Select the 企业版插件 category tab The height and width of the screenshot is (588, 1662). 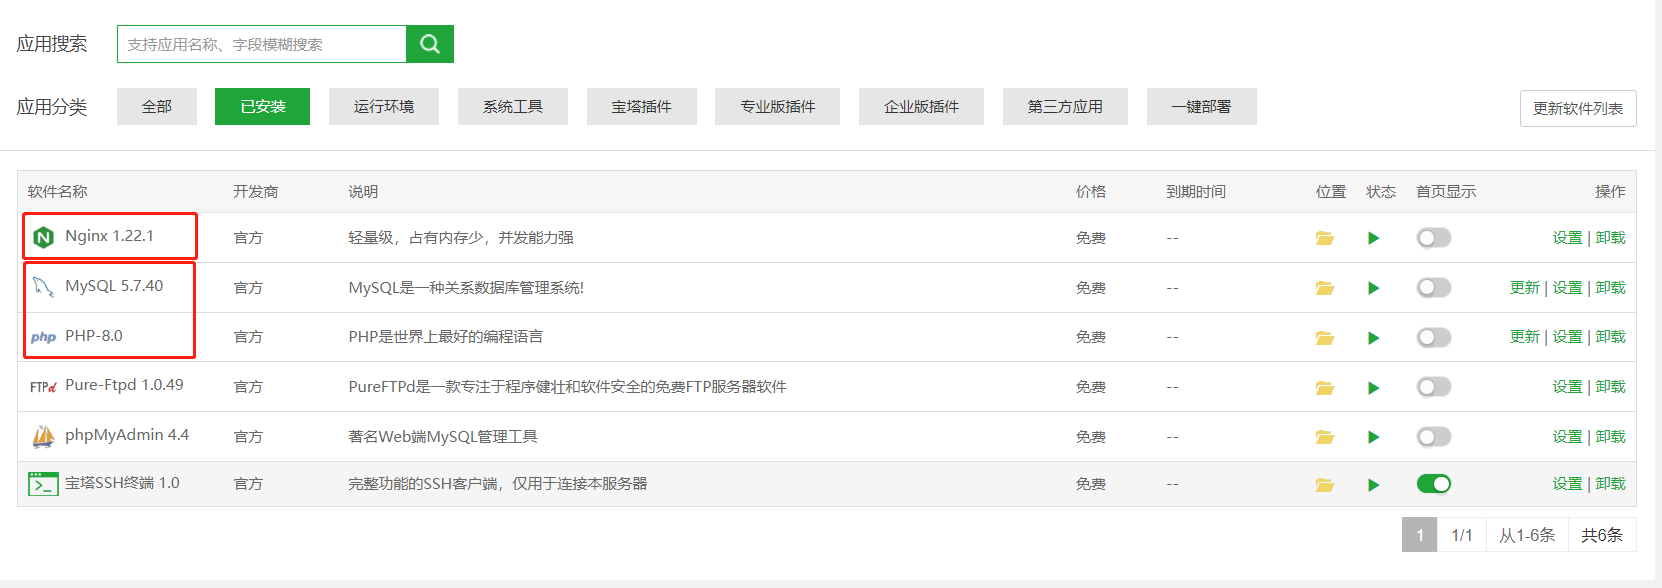(x=921, y=106)
